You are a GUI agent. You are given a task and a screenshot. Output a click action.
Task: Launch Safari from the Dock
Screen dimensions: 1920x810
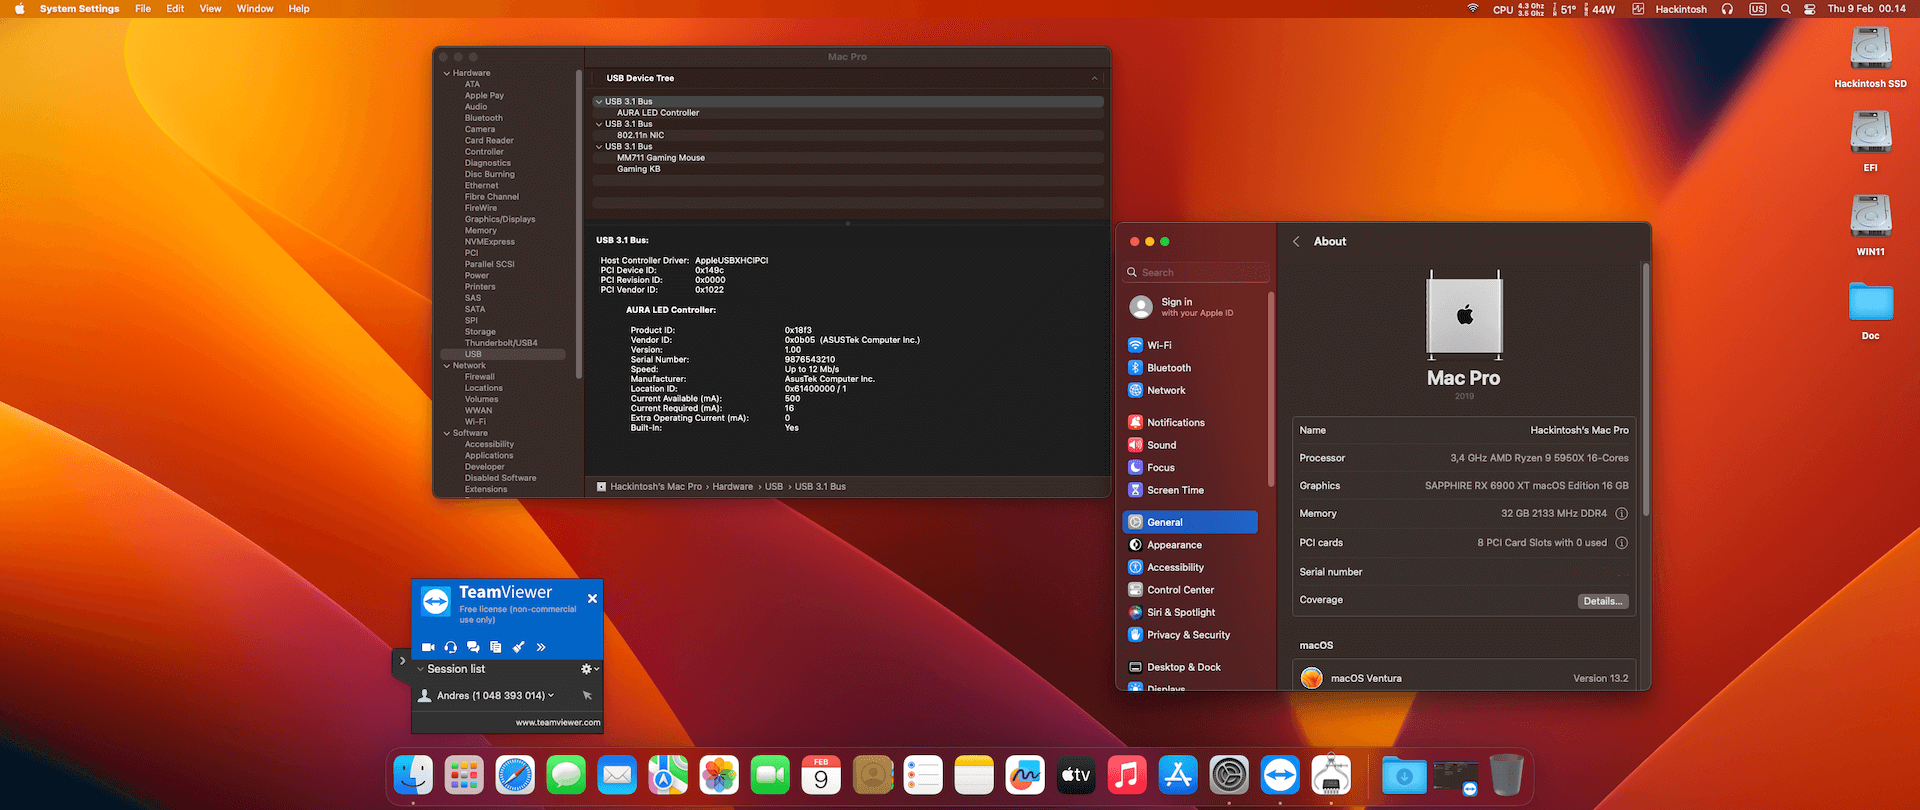(515, 775)
